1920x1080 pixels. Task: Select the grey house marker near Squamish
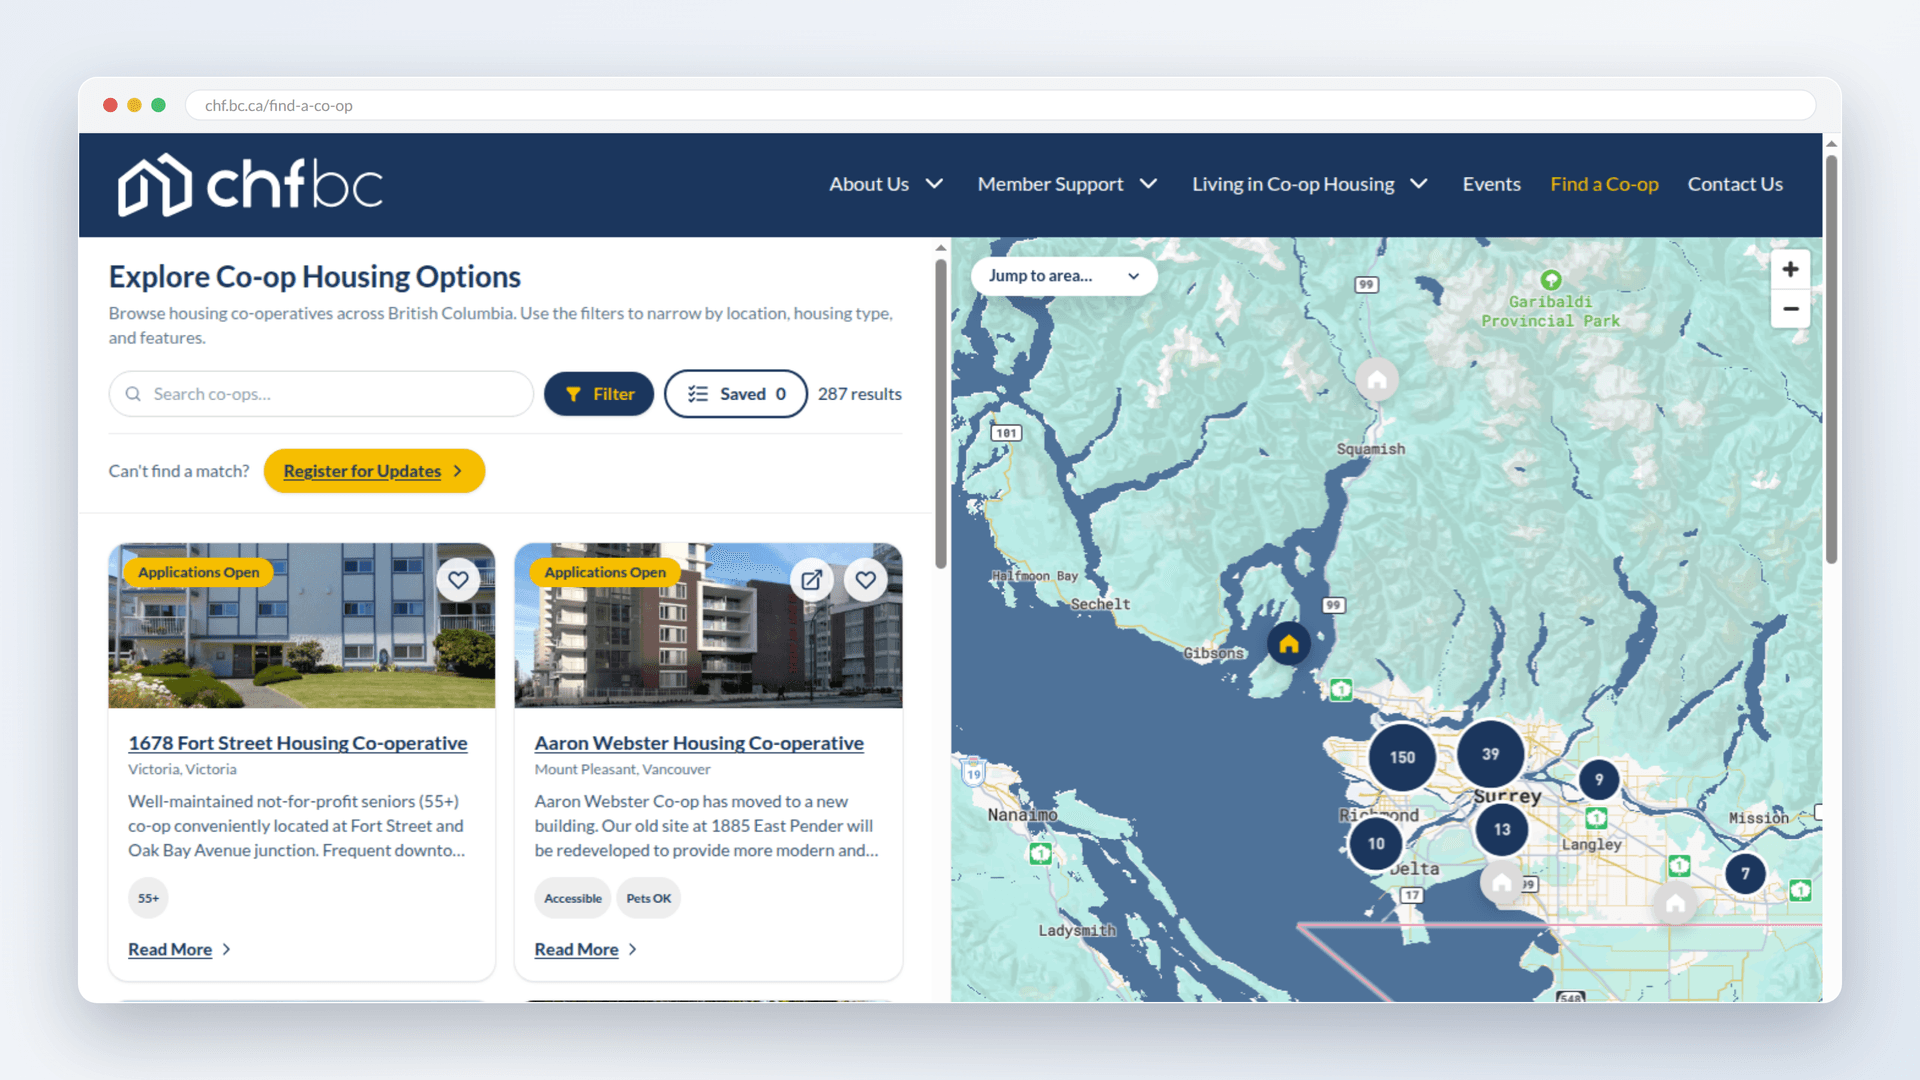(x=1377, y=380)
